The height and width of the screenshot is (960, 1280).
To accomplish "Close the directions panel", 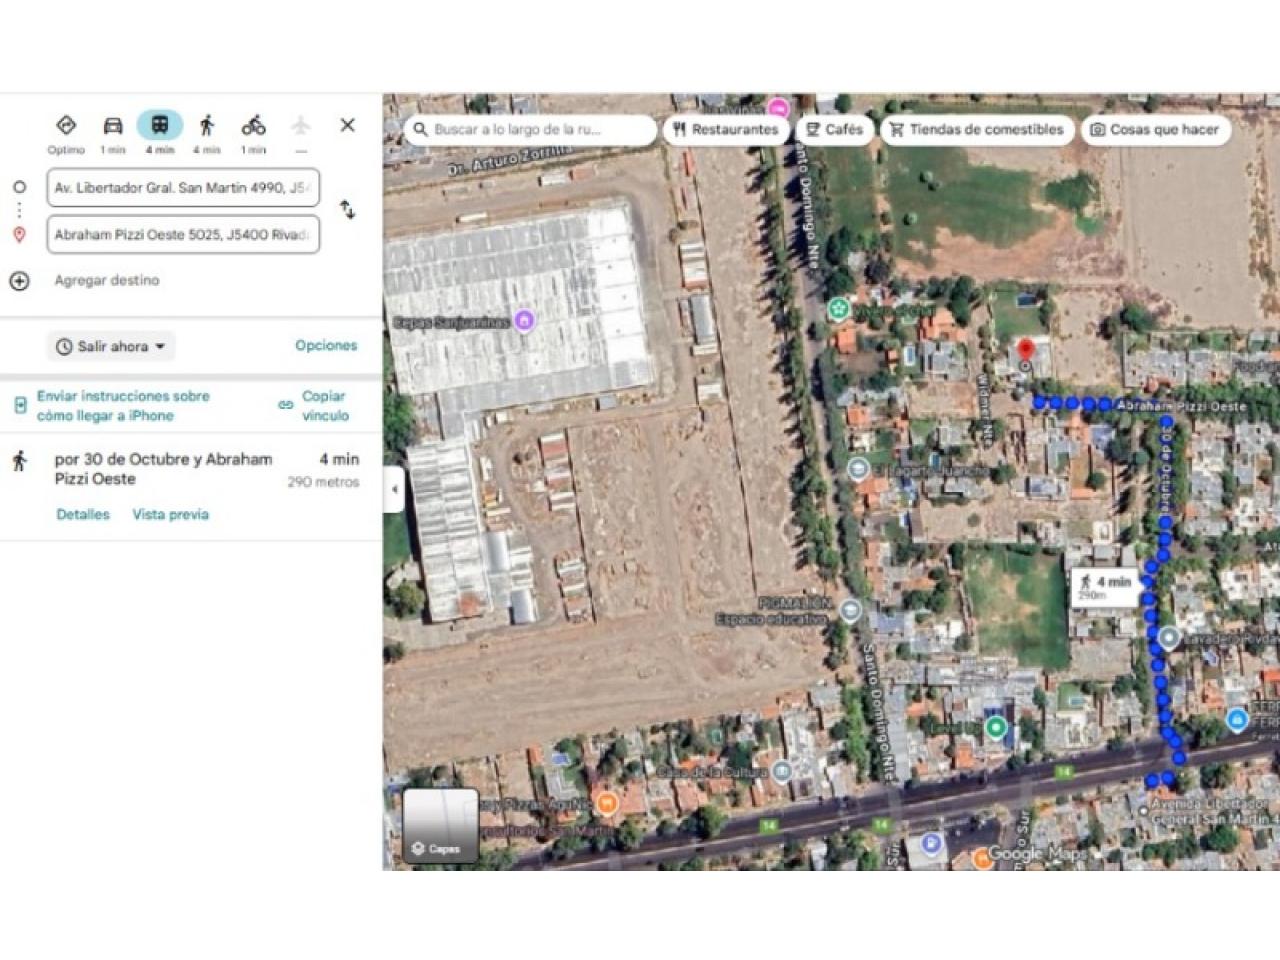I will (347, 125).
